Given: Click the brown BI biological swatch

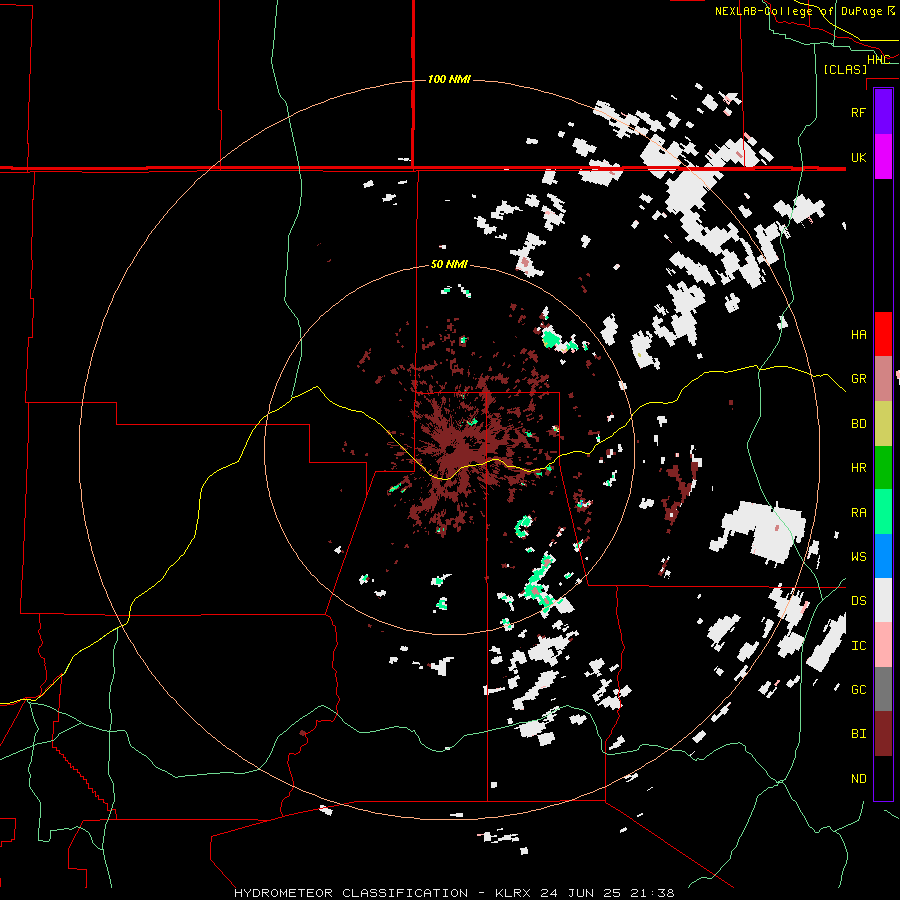Looking at the screenshot, I should coord(883,734).
